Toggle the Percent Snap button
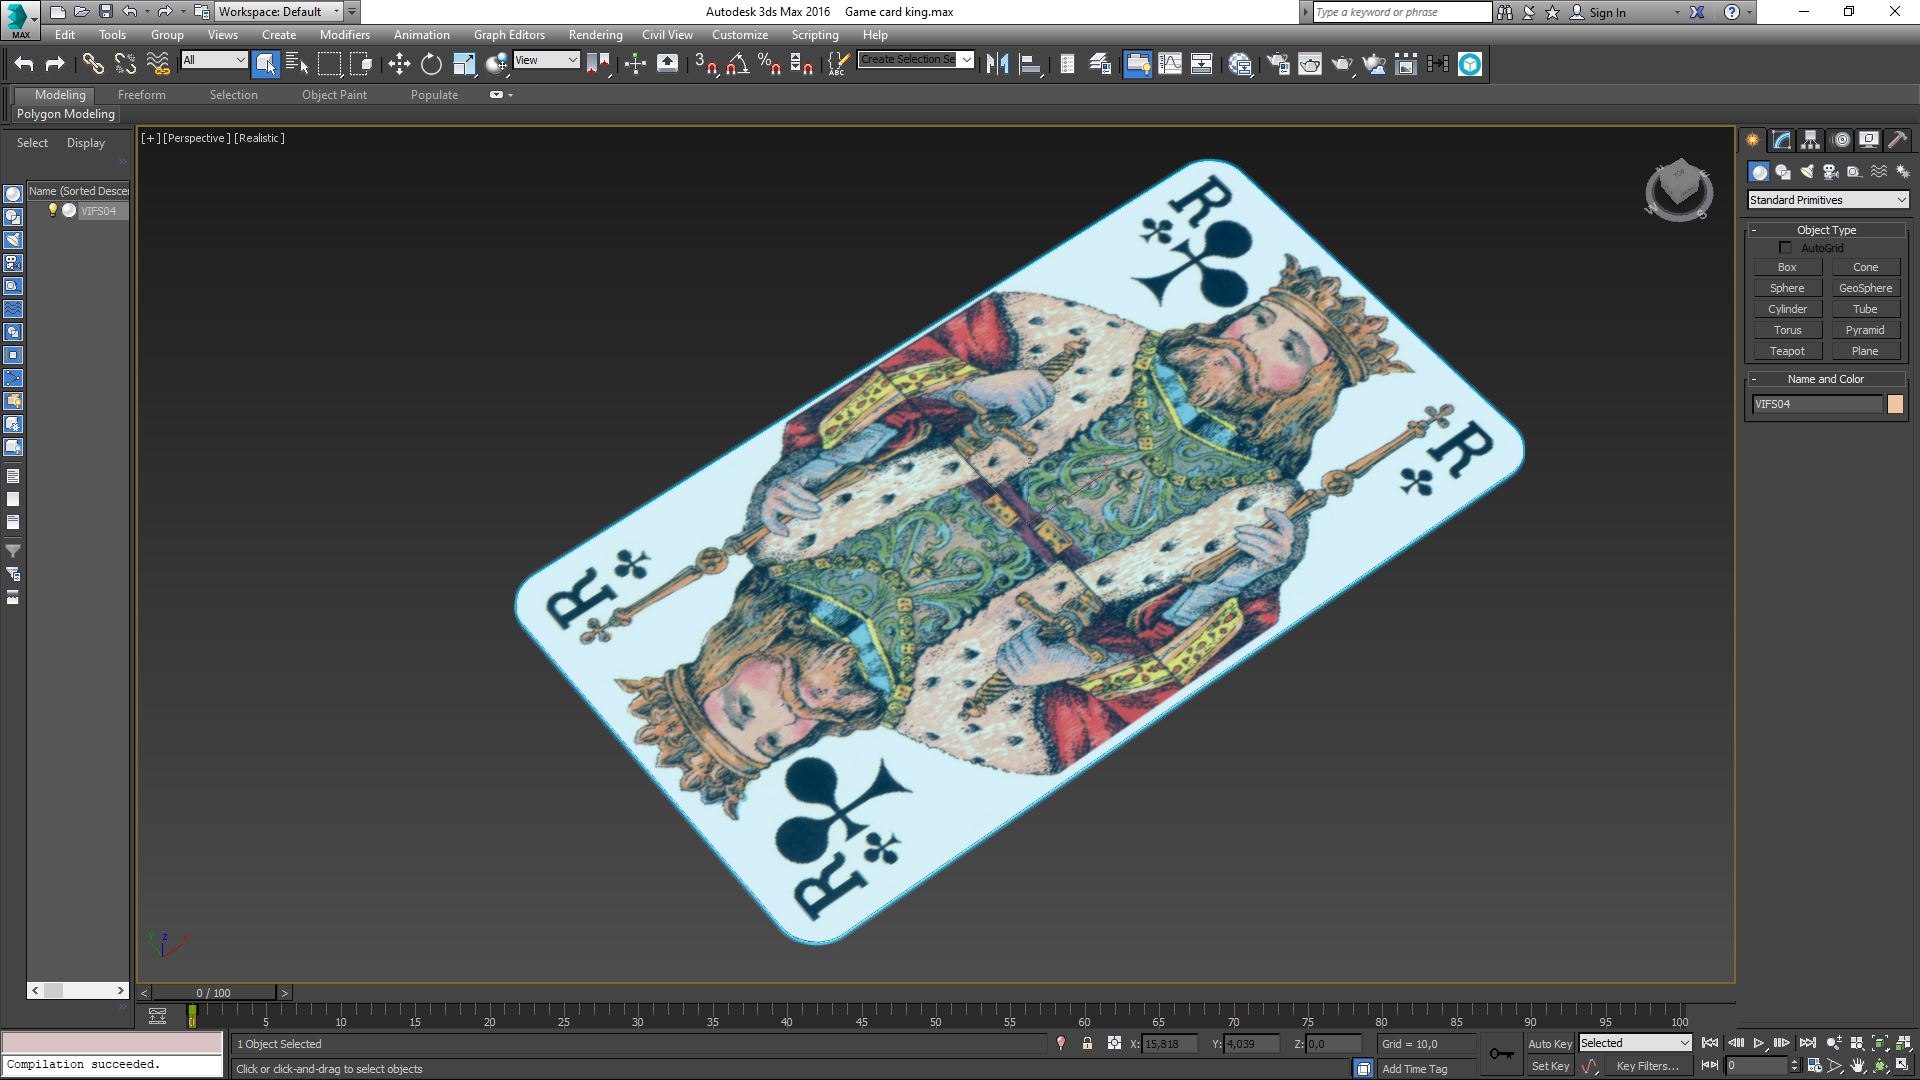 (769, 64)
